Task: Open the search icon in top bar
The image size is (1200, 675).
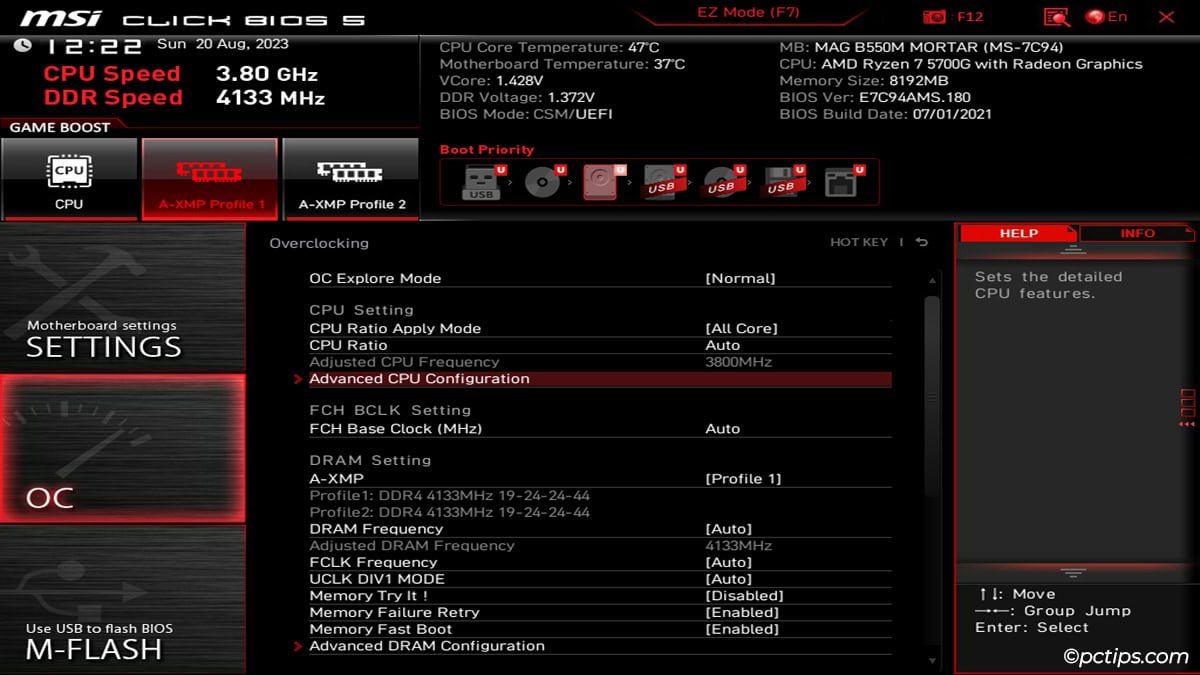Action: tap(1056, 17)
